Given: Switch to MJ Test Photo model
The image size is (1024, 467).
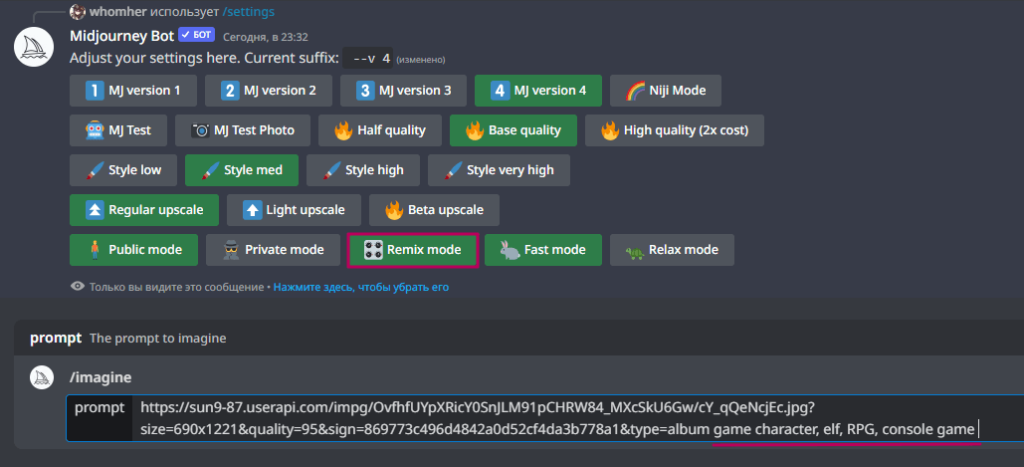Looking at the screenshot, I should (242, 130).
